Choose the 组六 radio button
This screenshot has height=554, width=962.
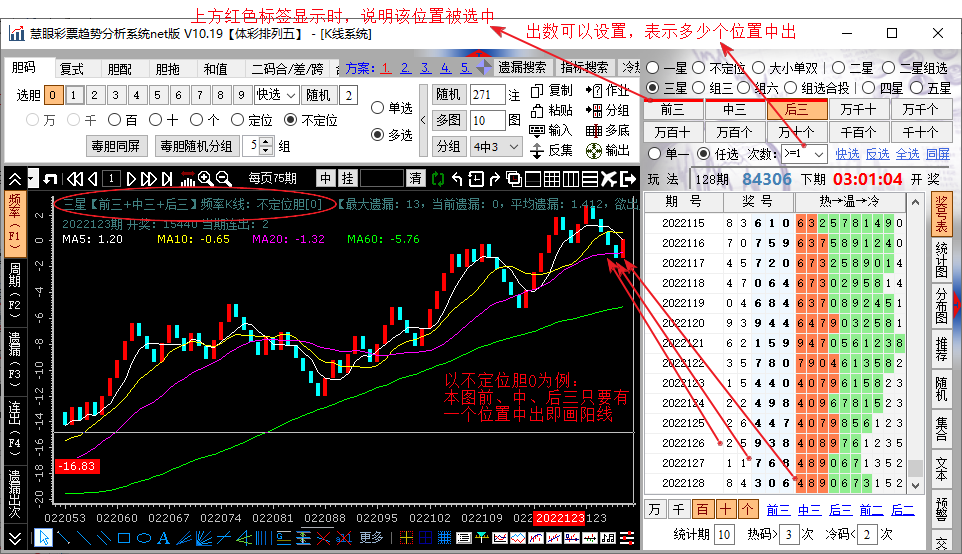760,89
